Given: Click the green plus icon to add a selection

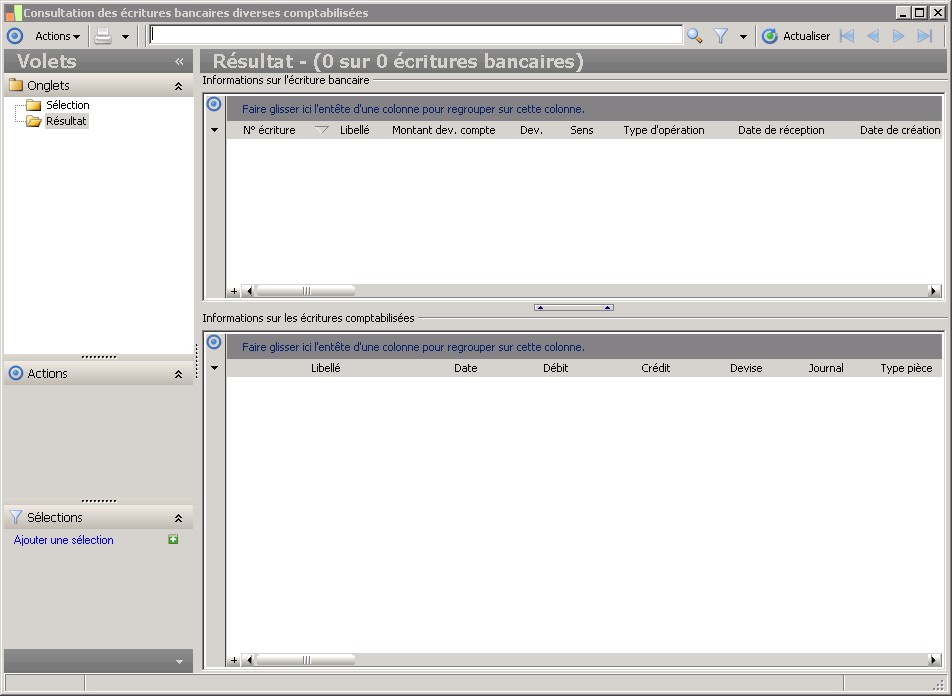Looking at the screenshot, I should pos(173,539).
